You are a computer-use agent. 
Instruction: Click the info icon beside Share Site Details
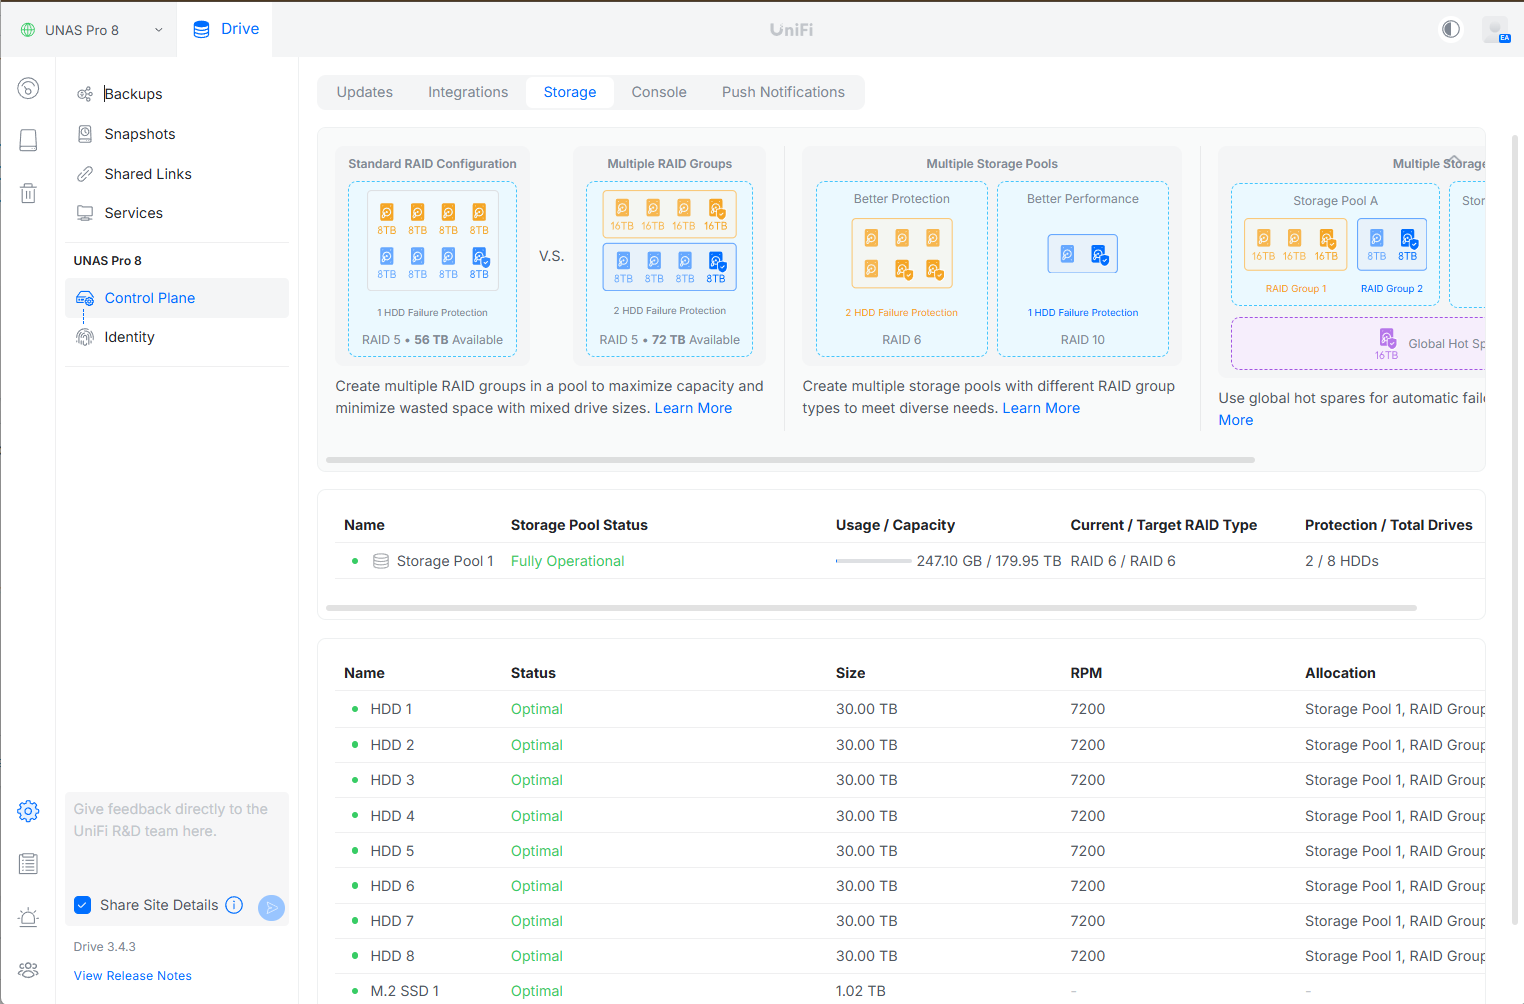click(x=234, y=905)
